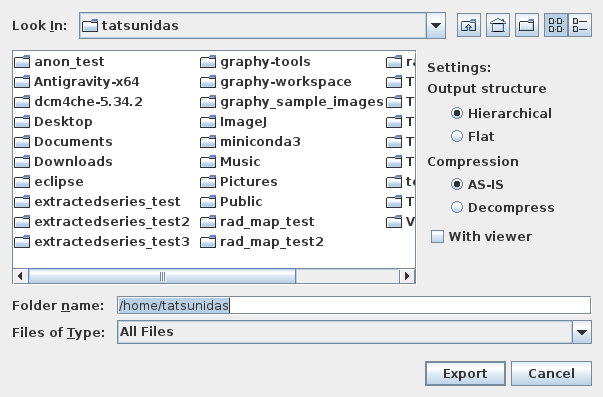The height and width of the screenshot is (397, 603).
Task: Click the graphy-tools folder icon
Action: coord(208,62)
